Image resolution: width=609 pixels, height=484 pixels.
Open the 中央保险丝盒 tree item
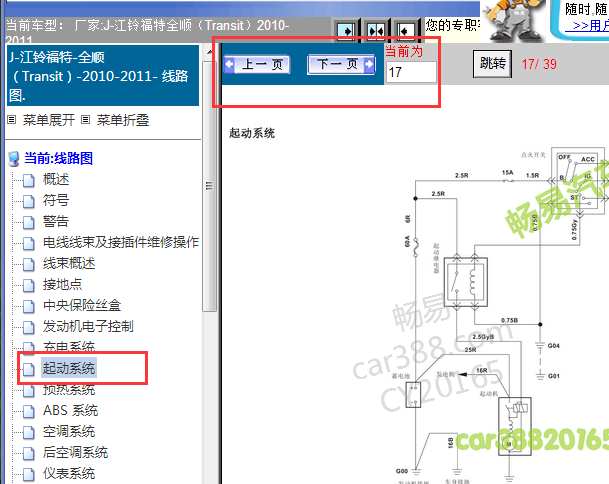[x=82, y=305]
